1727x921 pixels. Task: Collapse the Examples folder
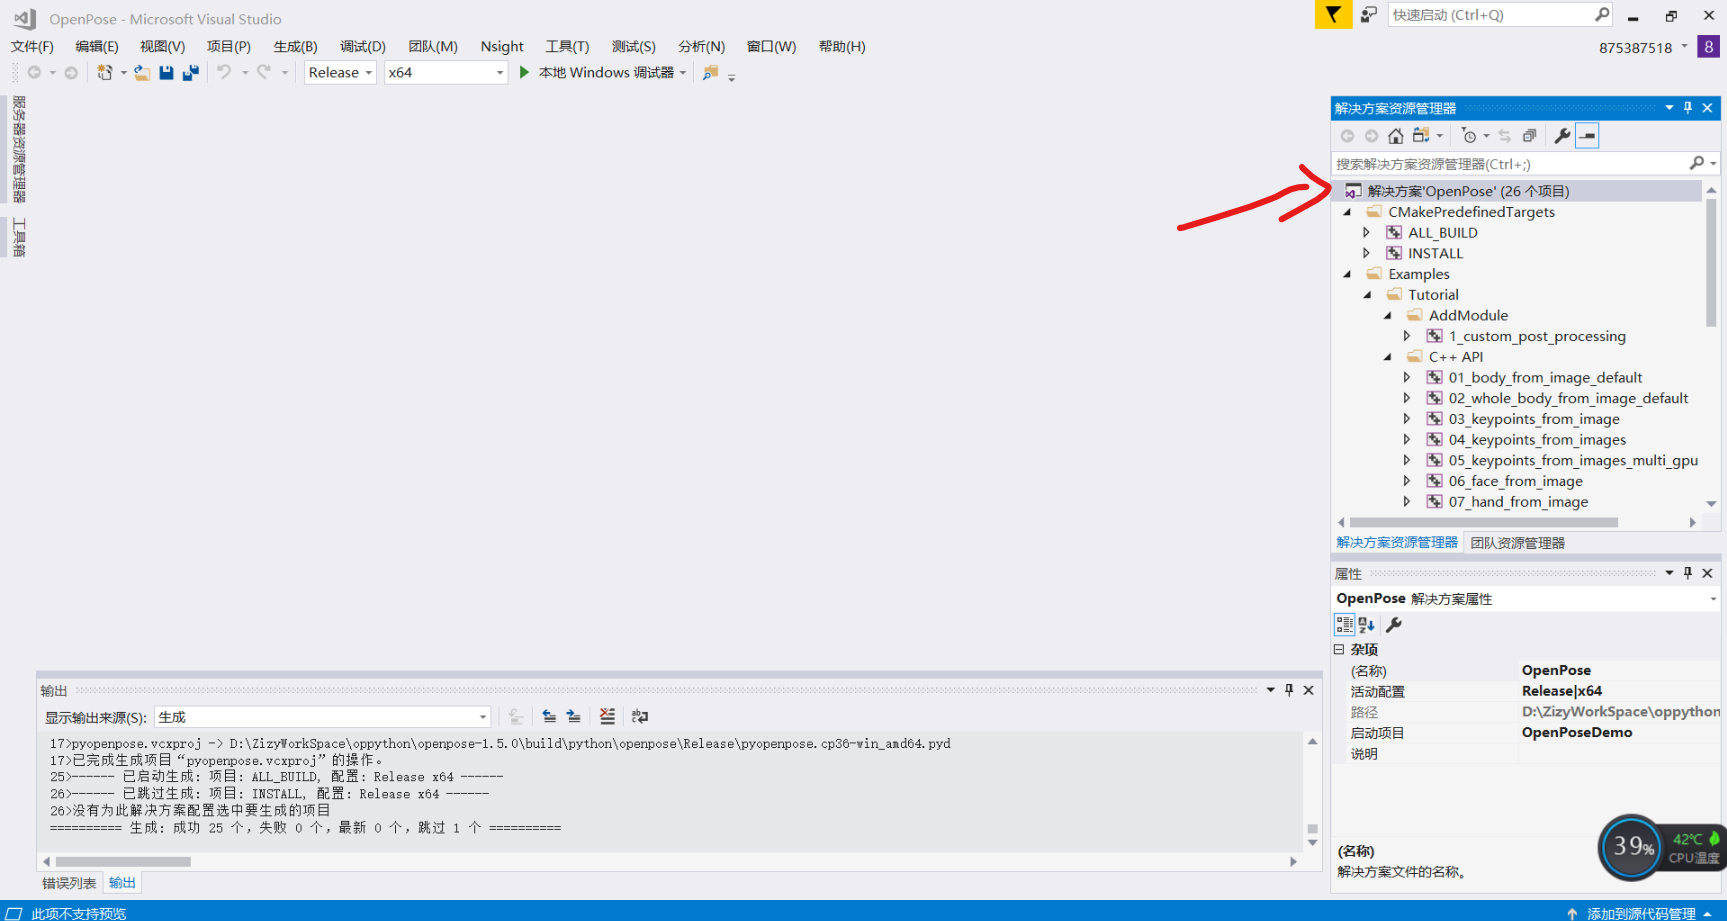(x=1347, y=274)
